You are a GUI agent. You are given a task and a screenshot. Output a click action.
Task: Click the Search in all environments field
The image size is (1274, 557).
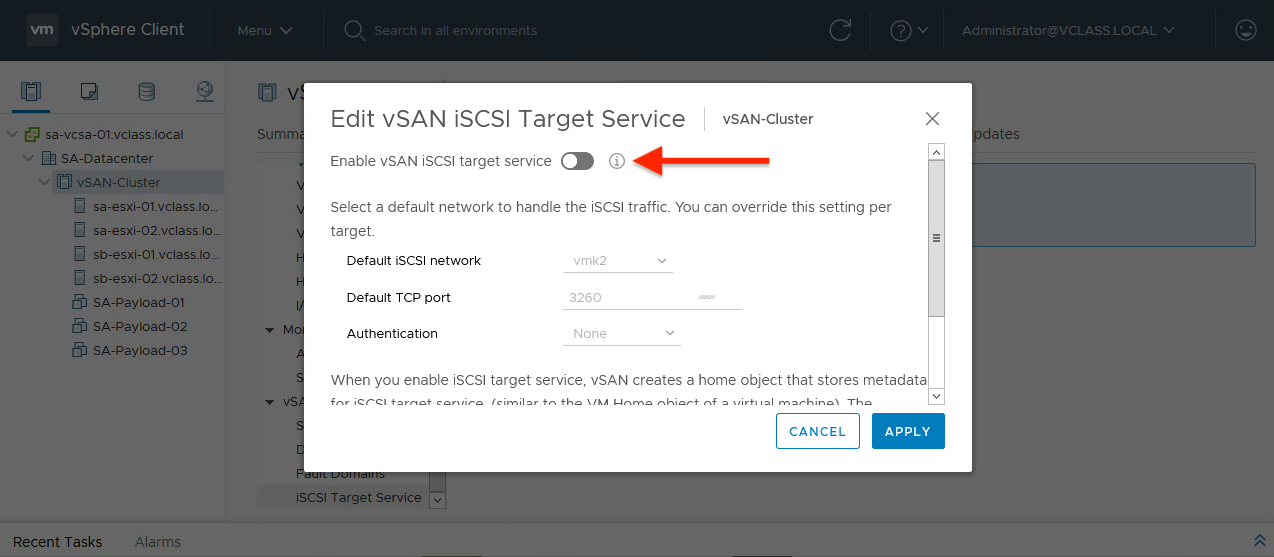[x=455, y=30]
